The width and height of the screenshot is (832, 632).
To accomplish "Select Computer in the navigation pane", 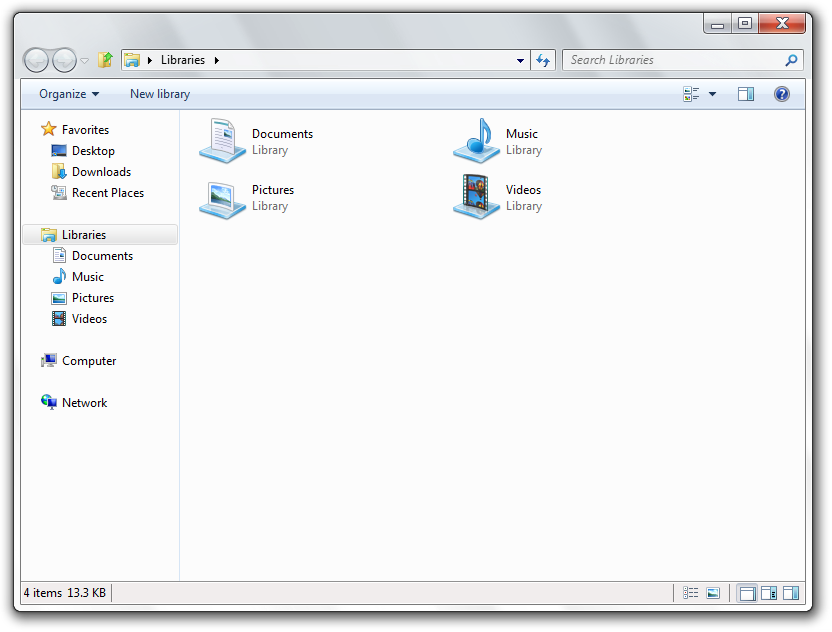I will [x=89, y=361].
